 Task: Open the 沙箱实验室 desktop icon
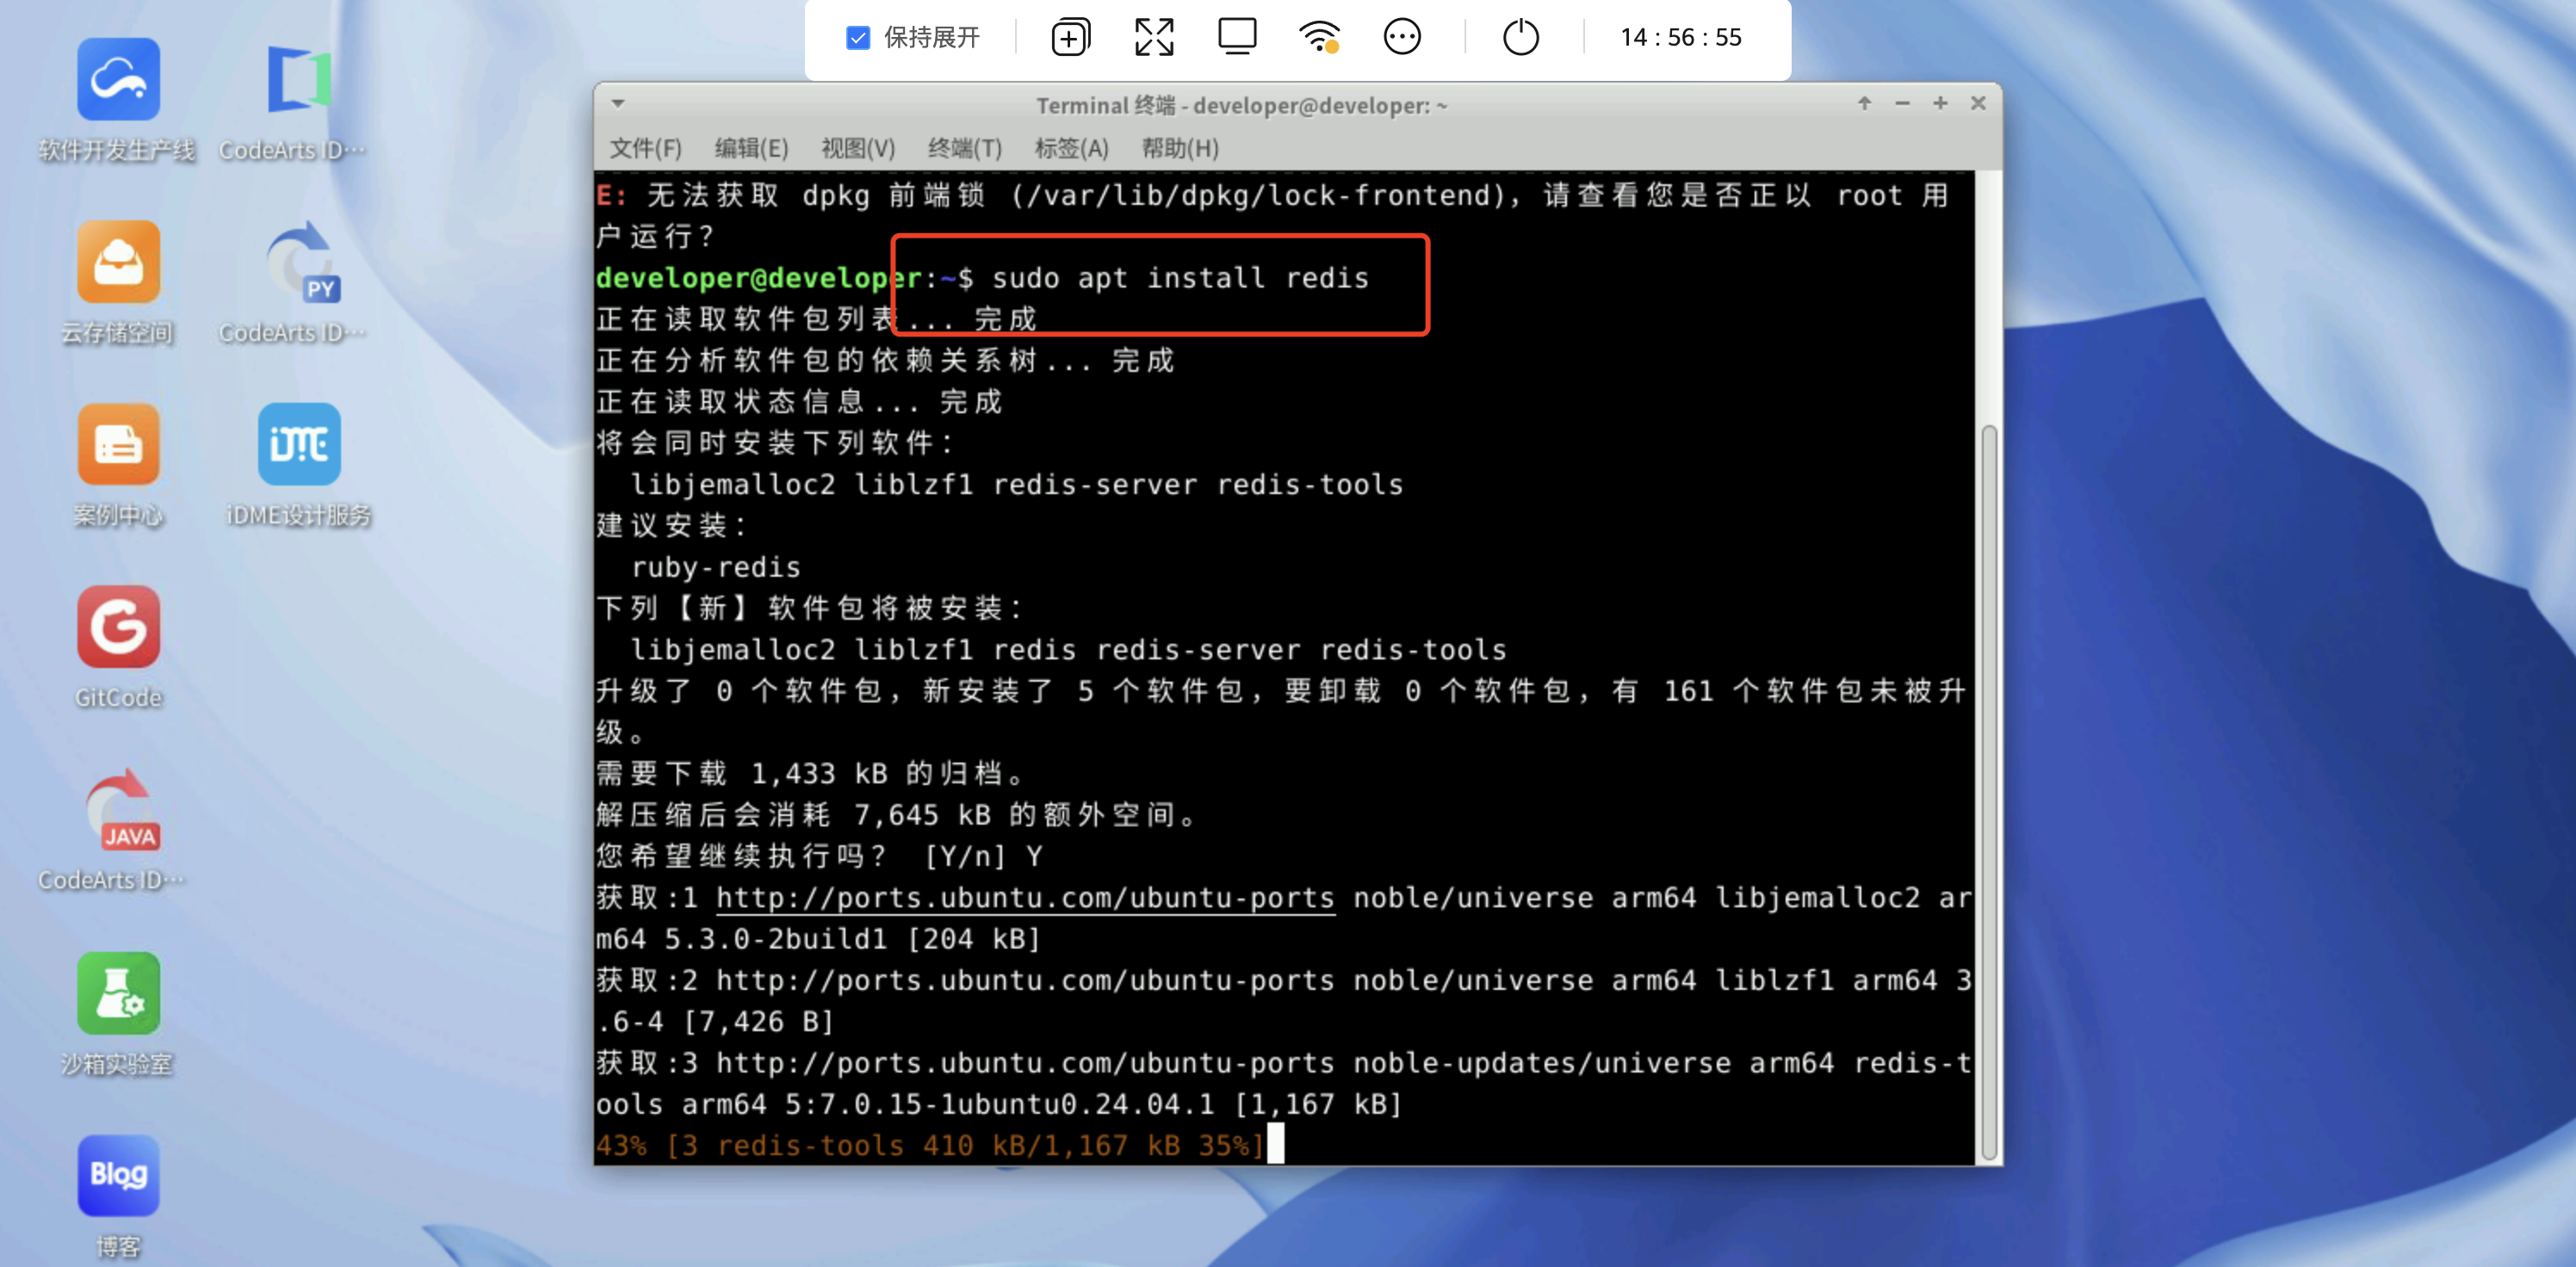[118, 994]
